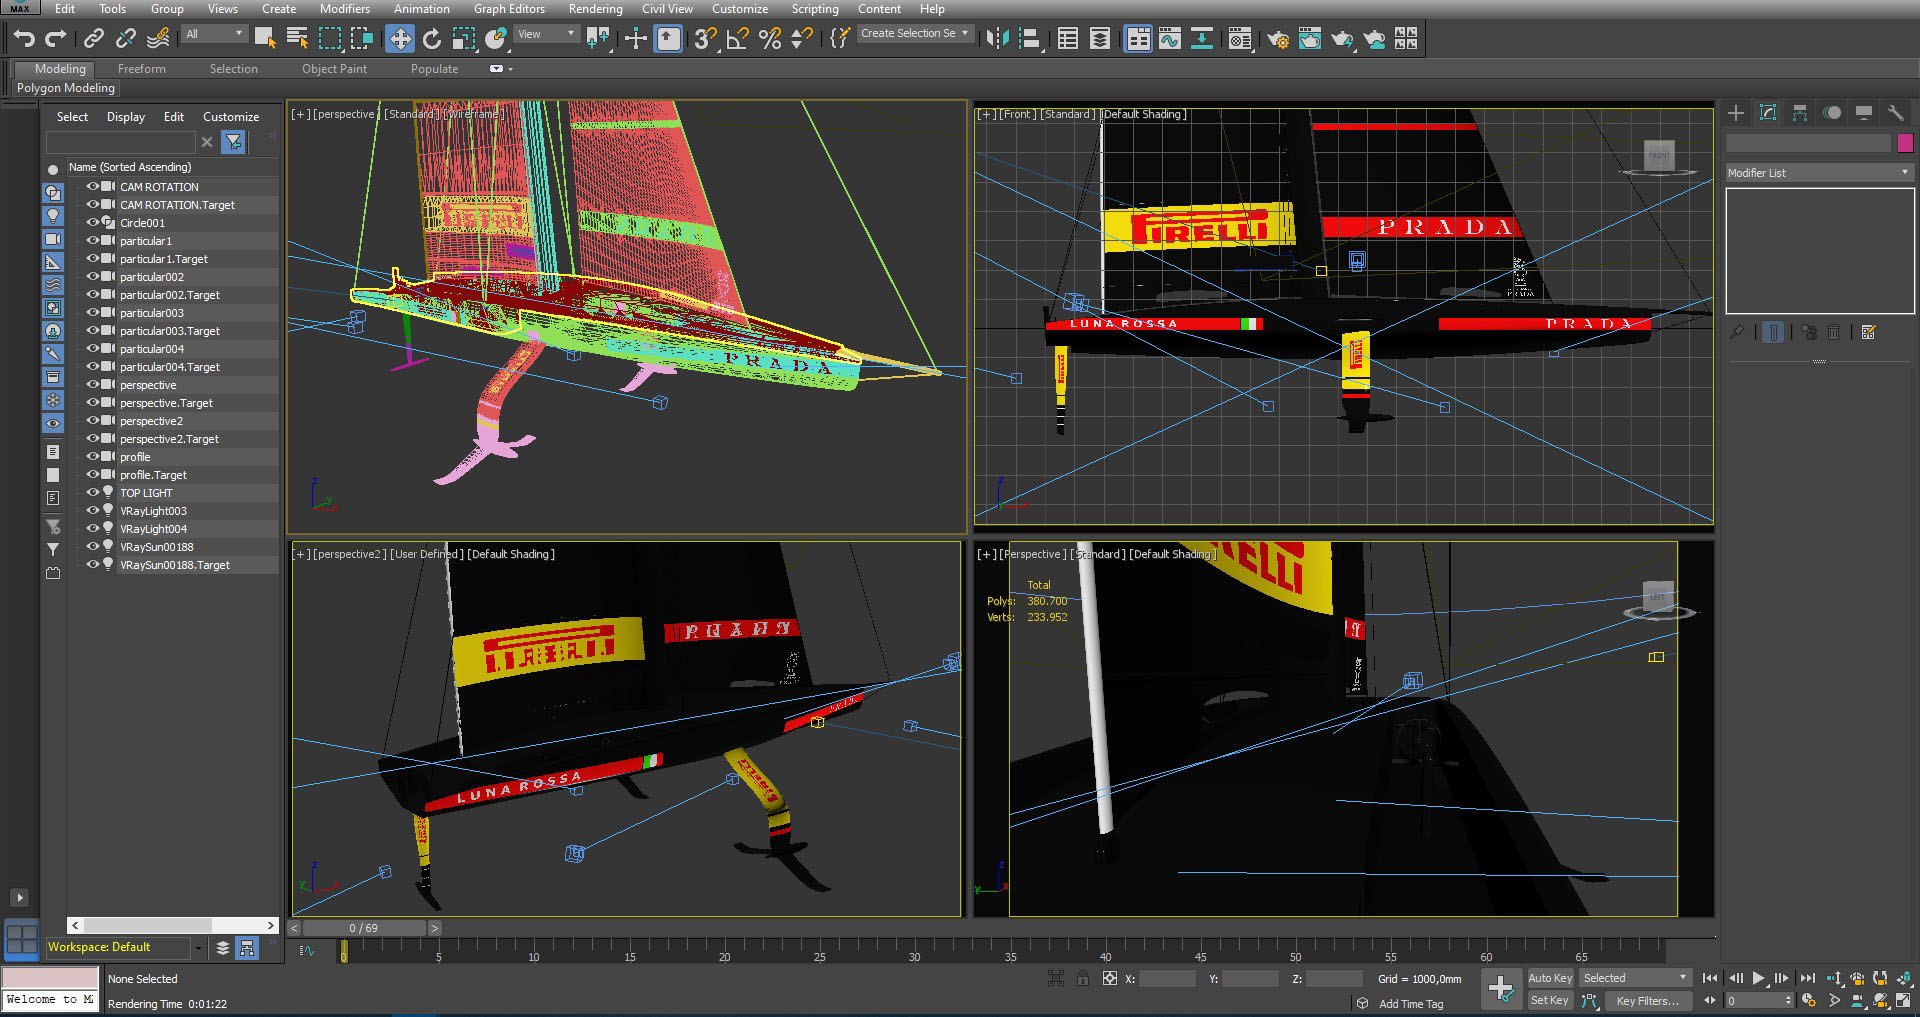Open the Hierarchy tab in command panel
The width and height of the screenshot is (1920, 1017).
(1800, 113)
